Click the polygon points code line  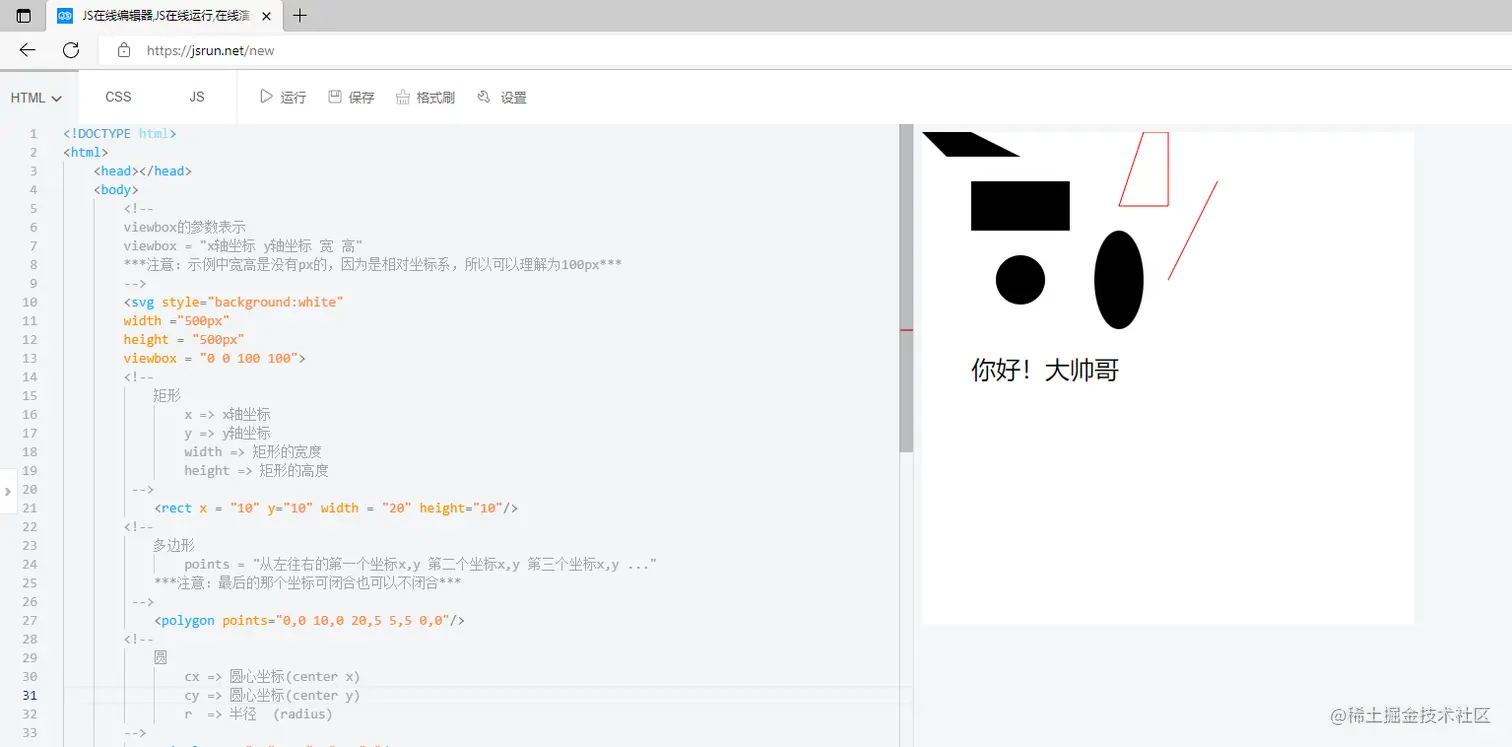tap(309, 620)
